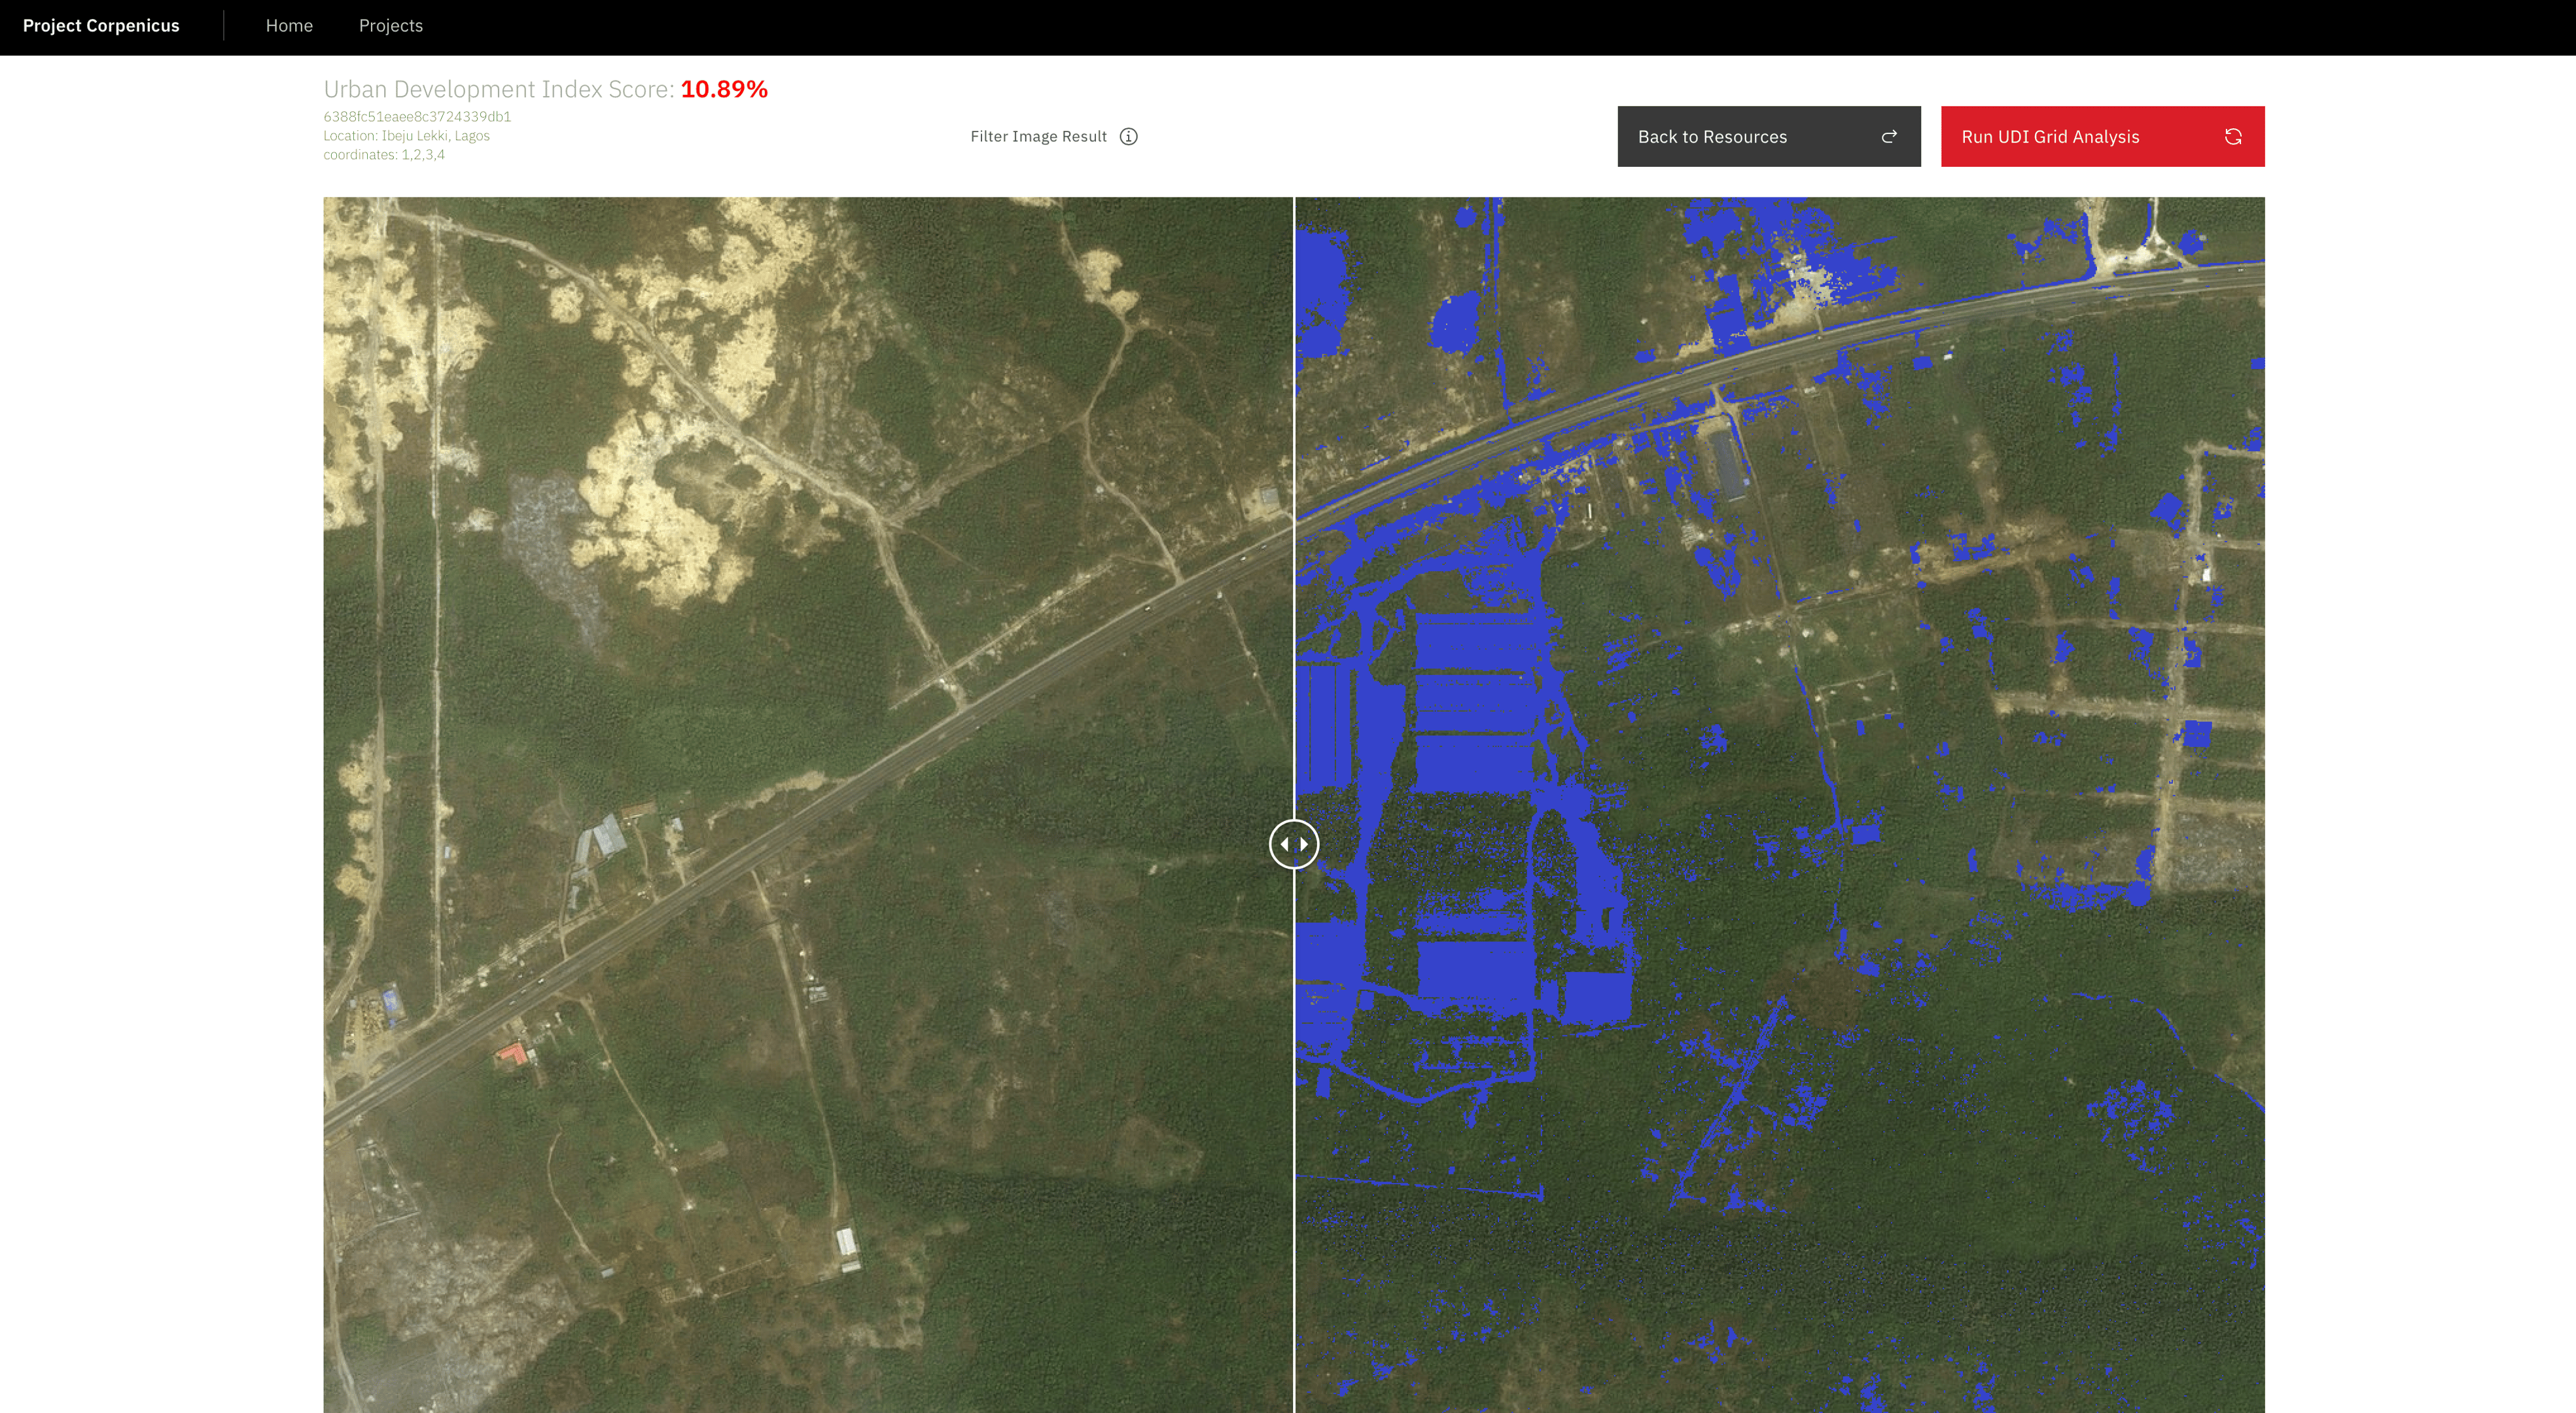Click the coordinates: 1,2,3,4 text

tap(384, 155)
